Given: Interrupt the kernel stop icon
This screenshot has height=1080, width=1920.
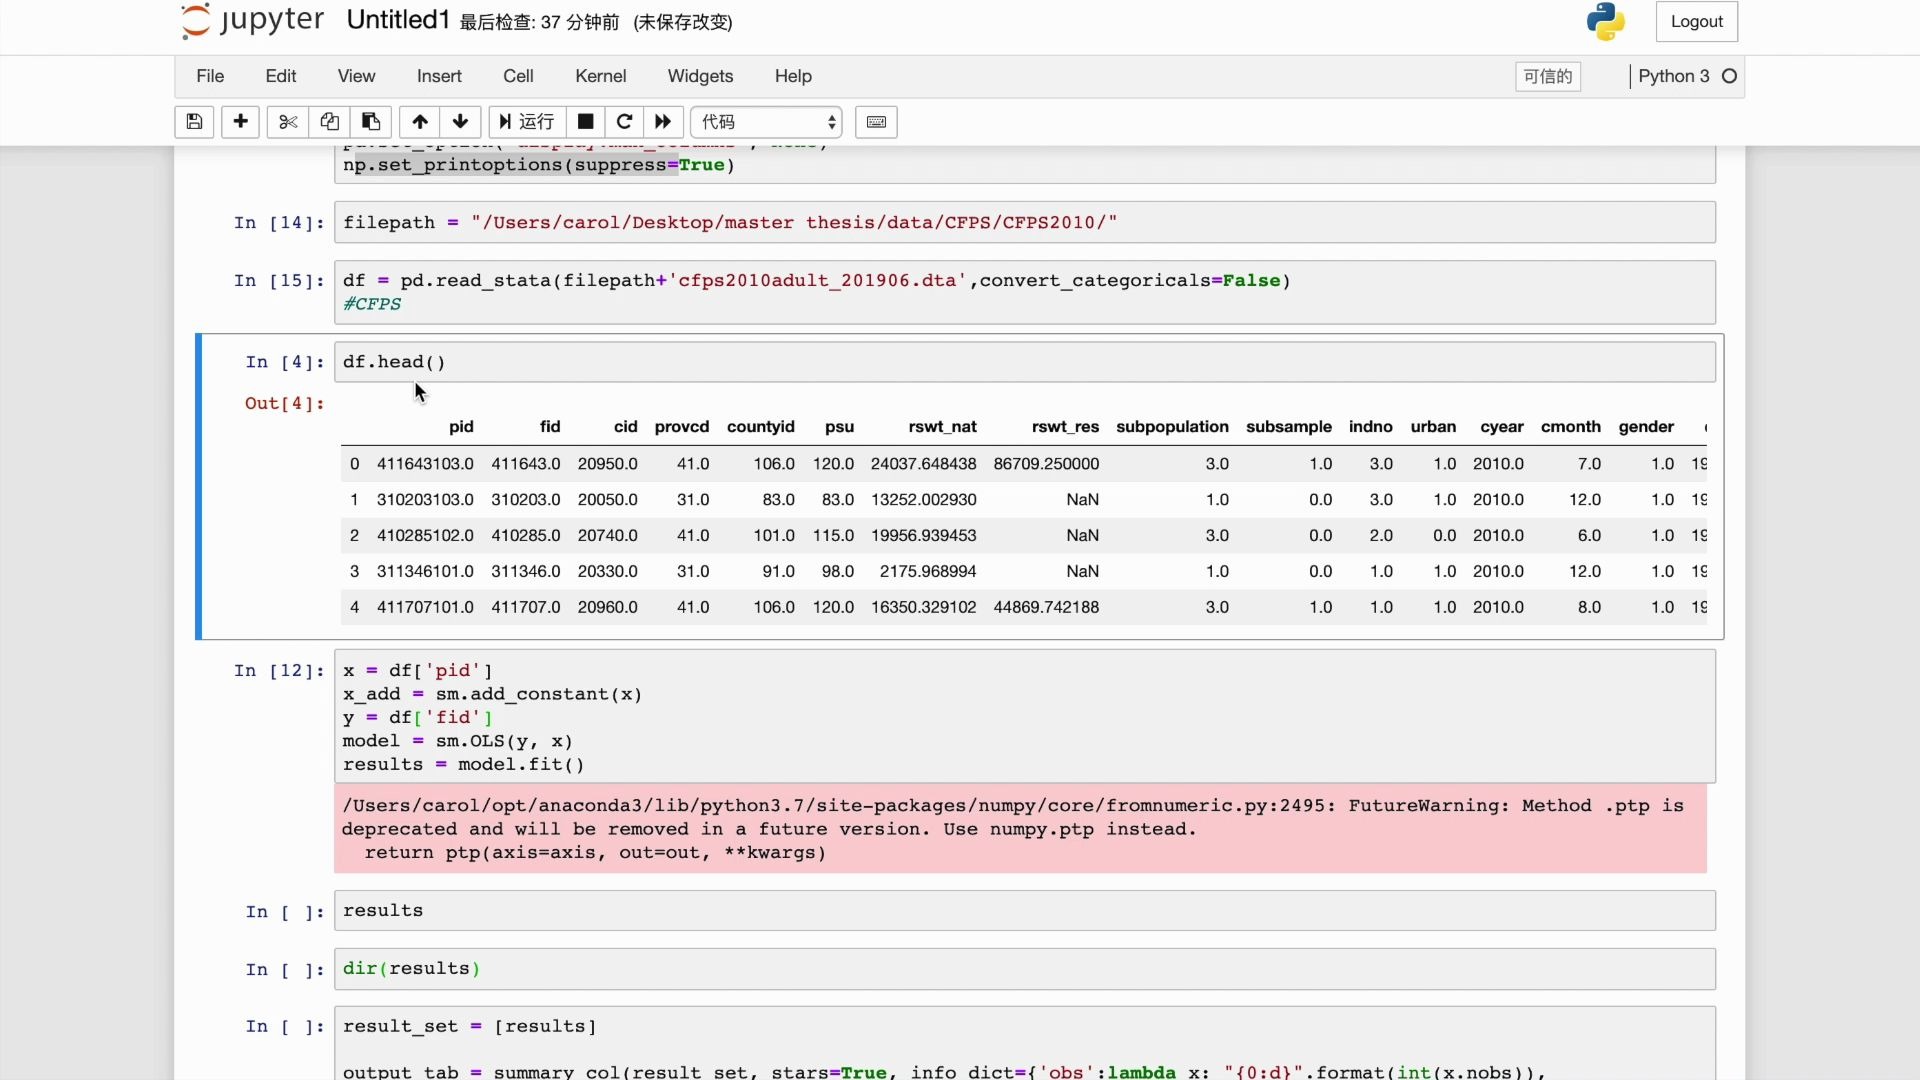Looking at the screenshot, I should point(586,122).
